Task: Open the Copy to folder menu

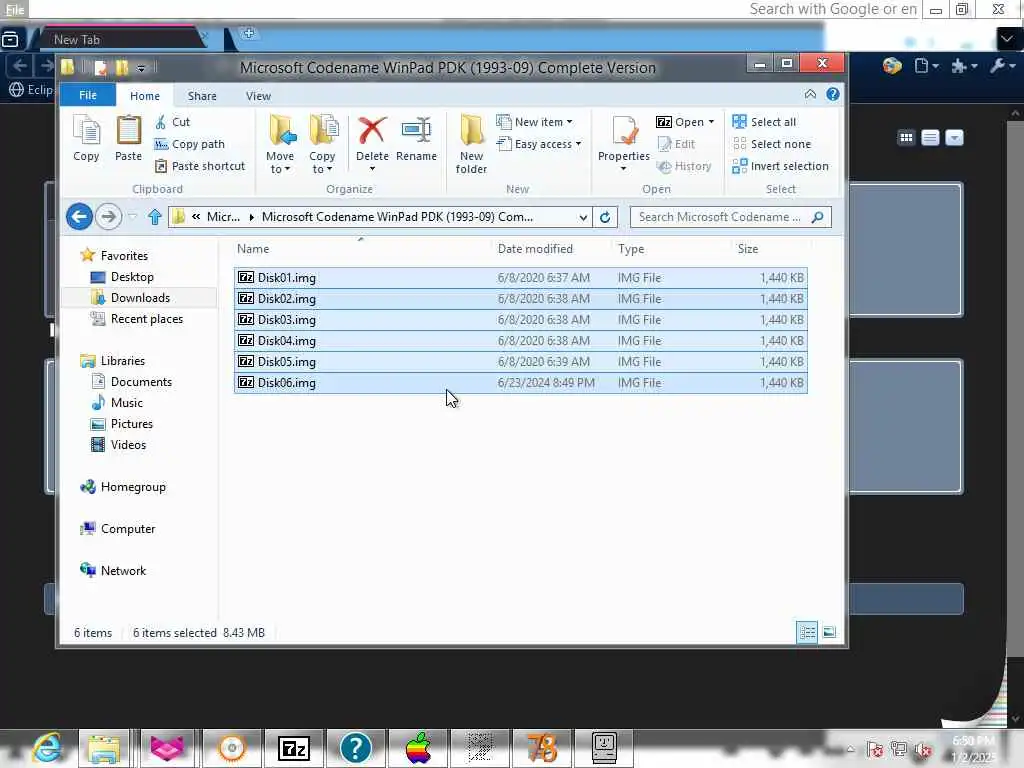Action: pos(322,144)
